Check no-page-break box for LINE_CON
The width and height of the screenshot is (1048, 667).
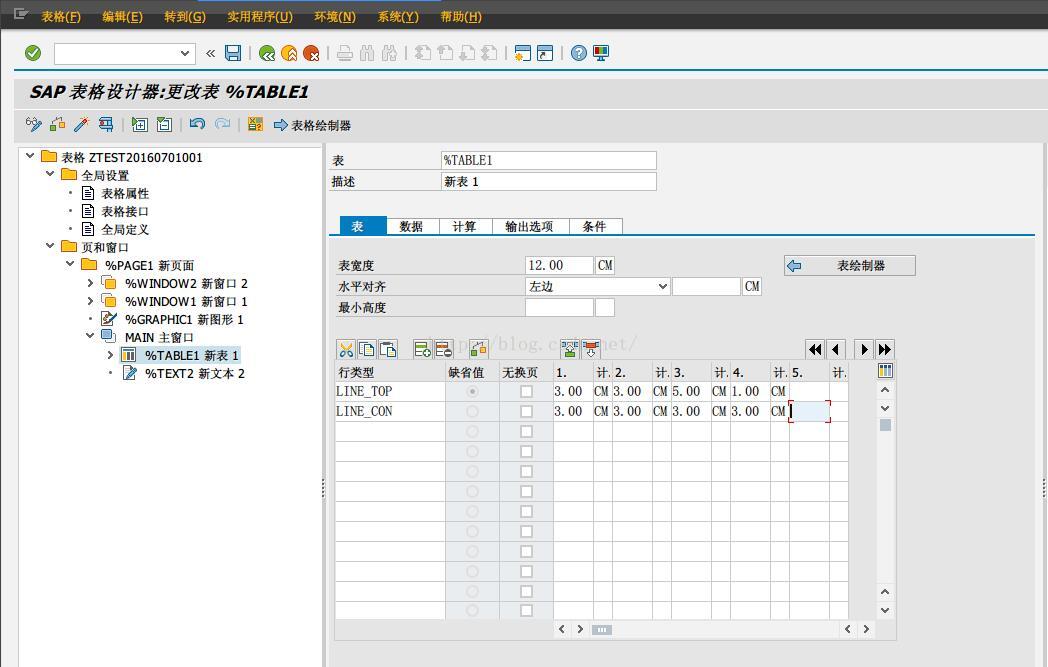point(527,412)
